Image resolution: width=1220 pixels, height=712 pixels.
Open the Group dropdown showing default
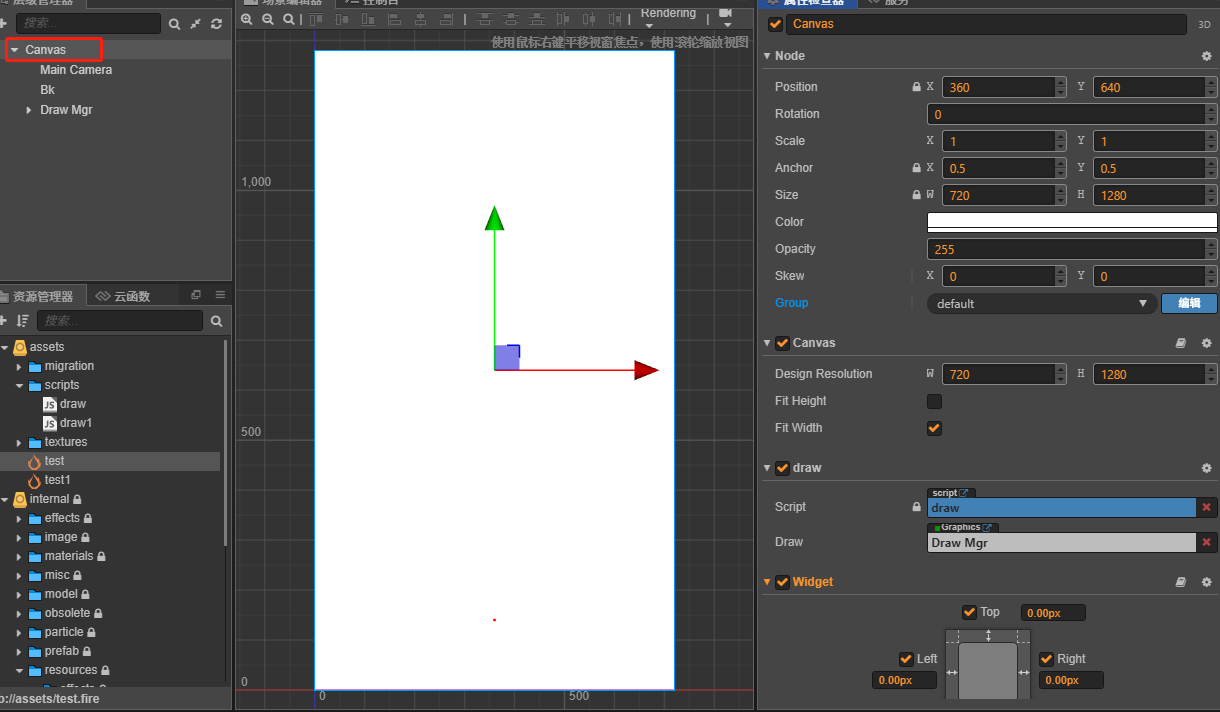click(x=1041, y=303)
